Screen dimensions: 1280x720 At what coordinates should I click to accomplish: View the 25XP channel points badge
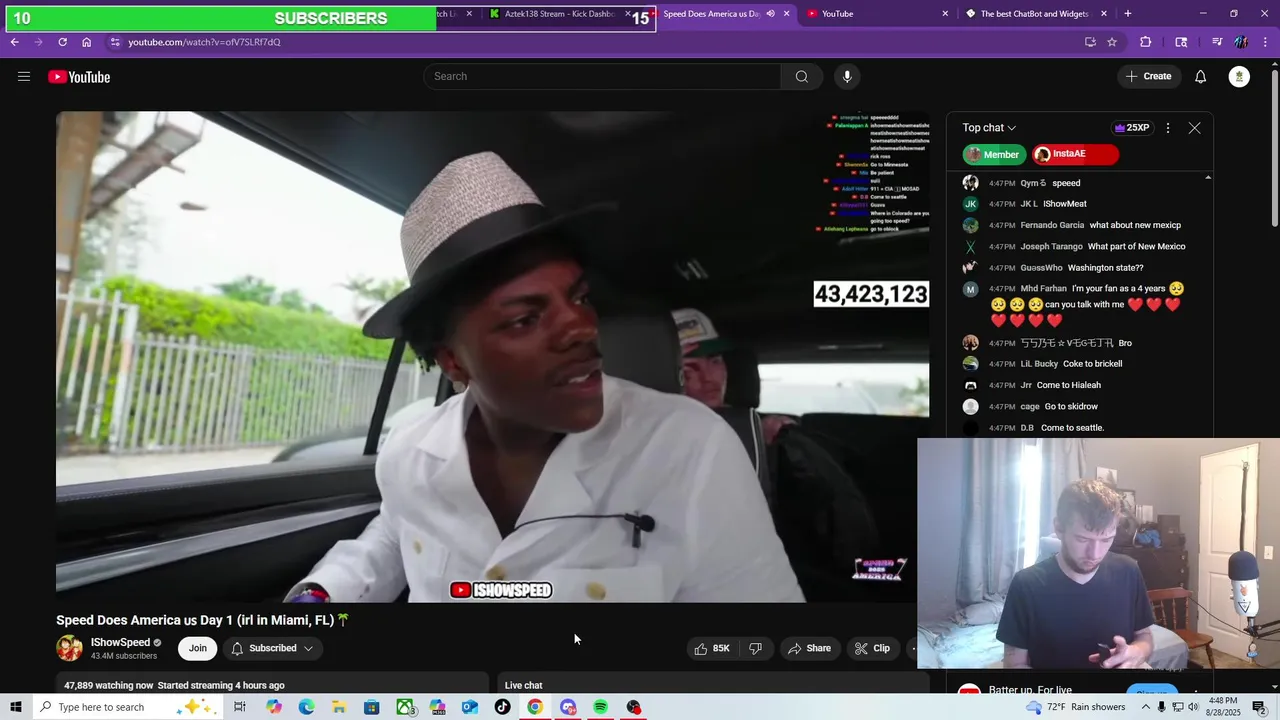1131,128
